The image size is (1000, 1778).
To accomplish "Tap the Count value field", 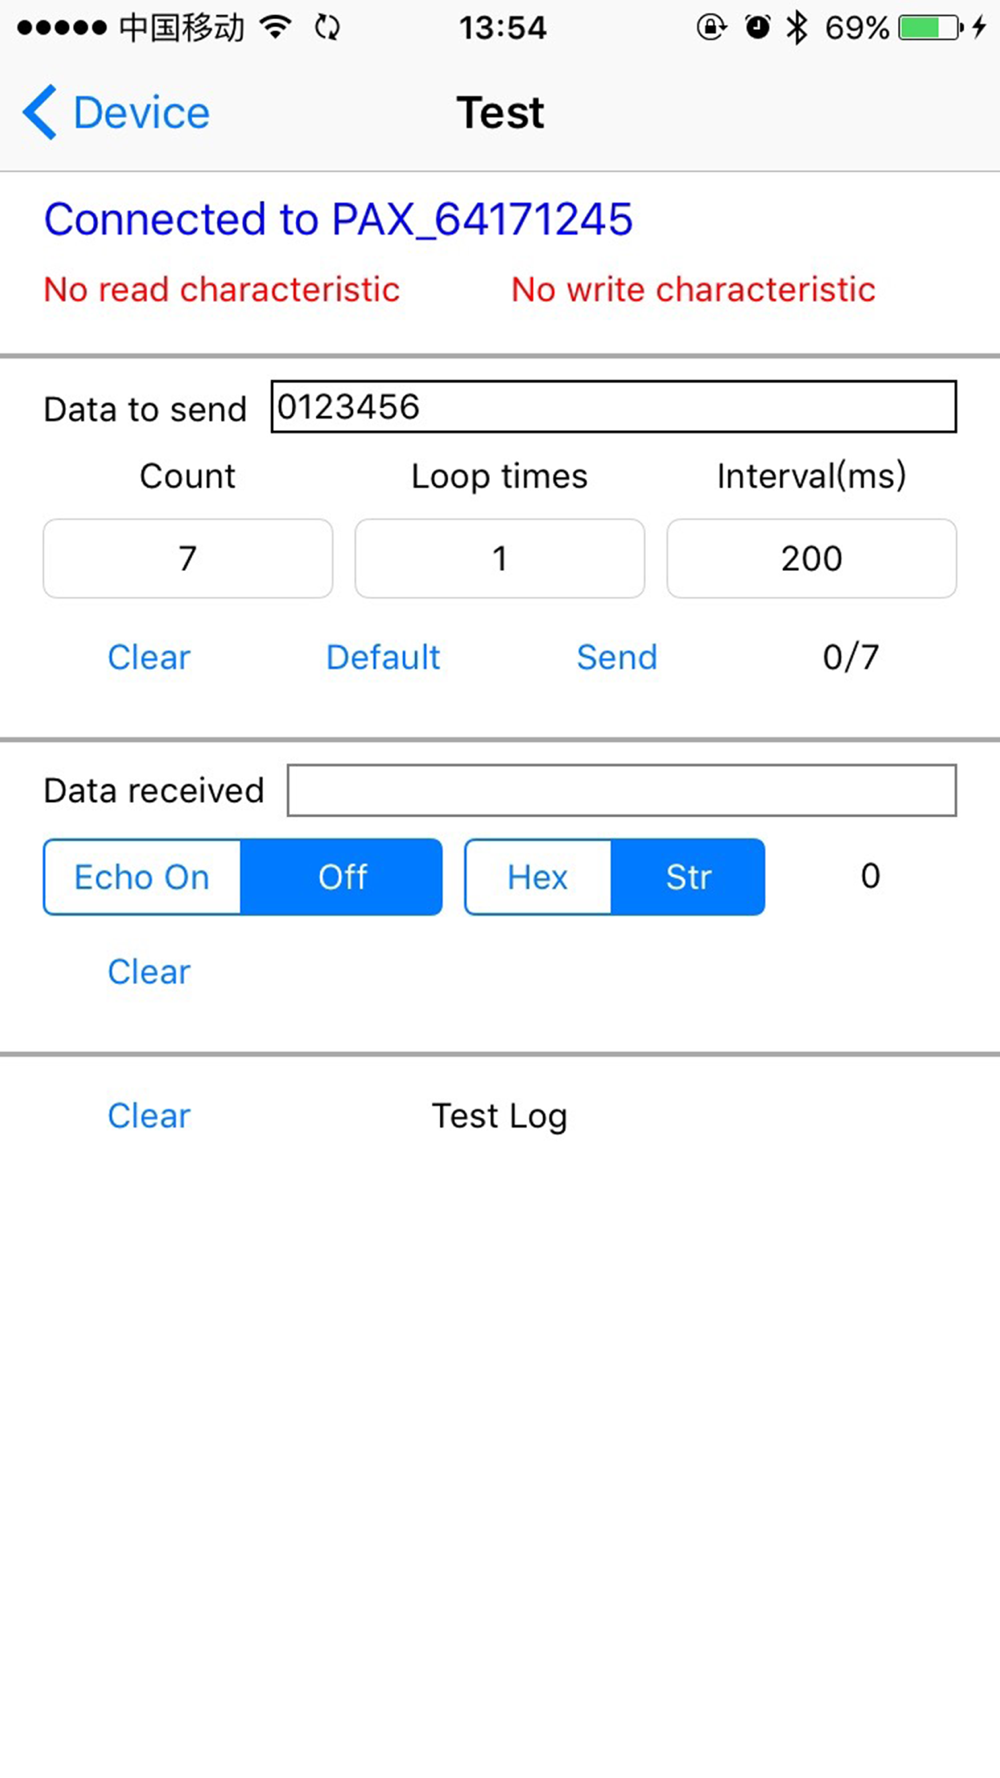I will coord(188,558).
